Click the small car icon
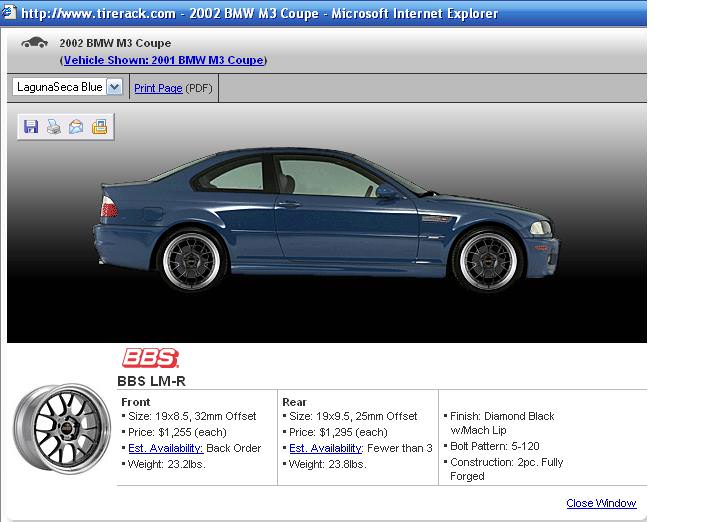This screenshot has height=522, width=720. tap(34, 43)
